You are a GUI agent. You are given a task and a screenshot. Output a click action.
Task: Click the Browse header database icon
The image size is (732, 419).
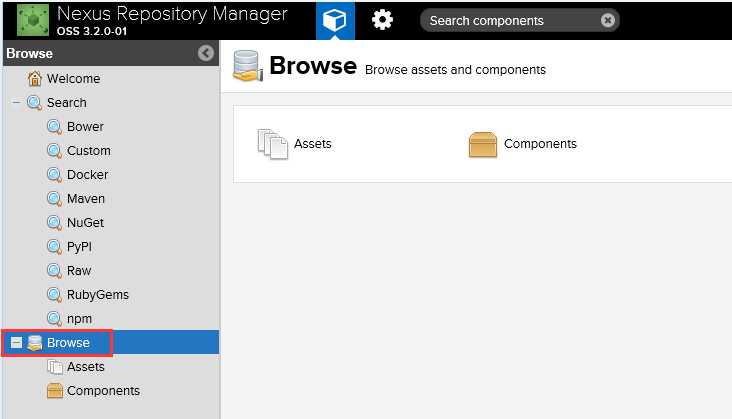point(248,66)
